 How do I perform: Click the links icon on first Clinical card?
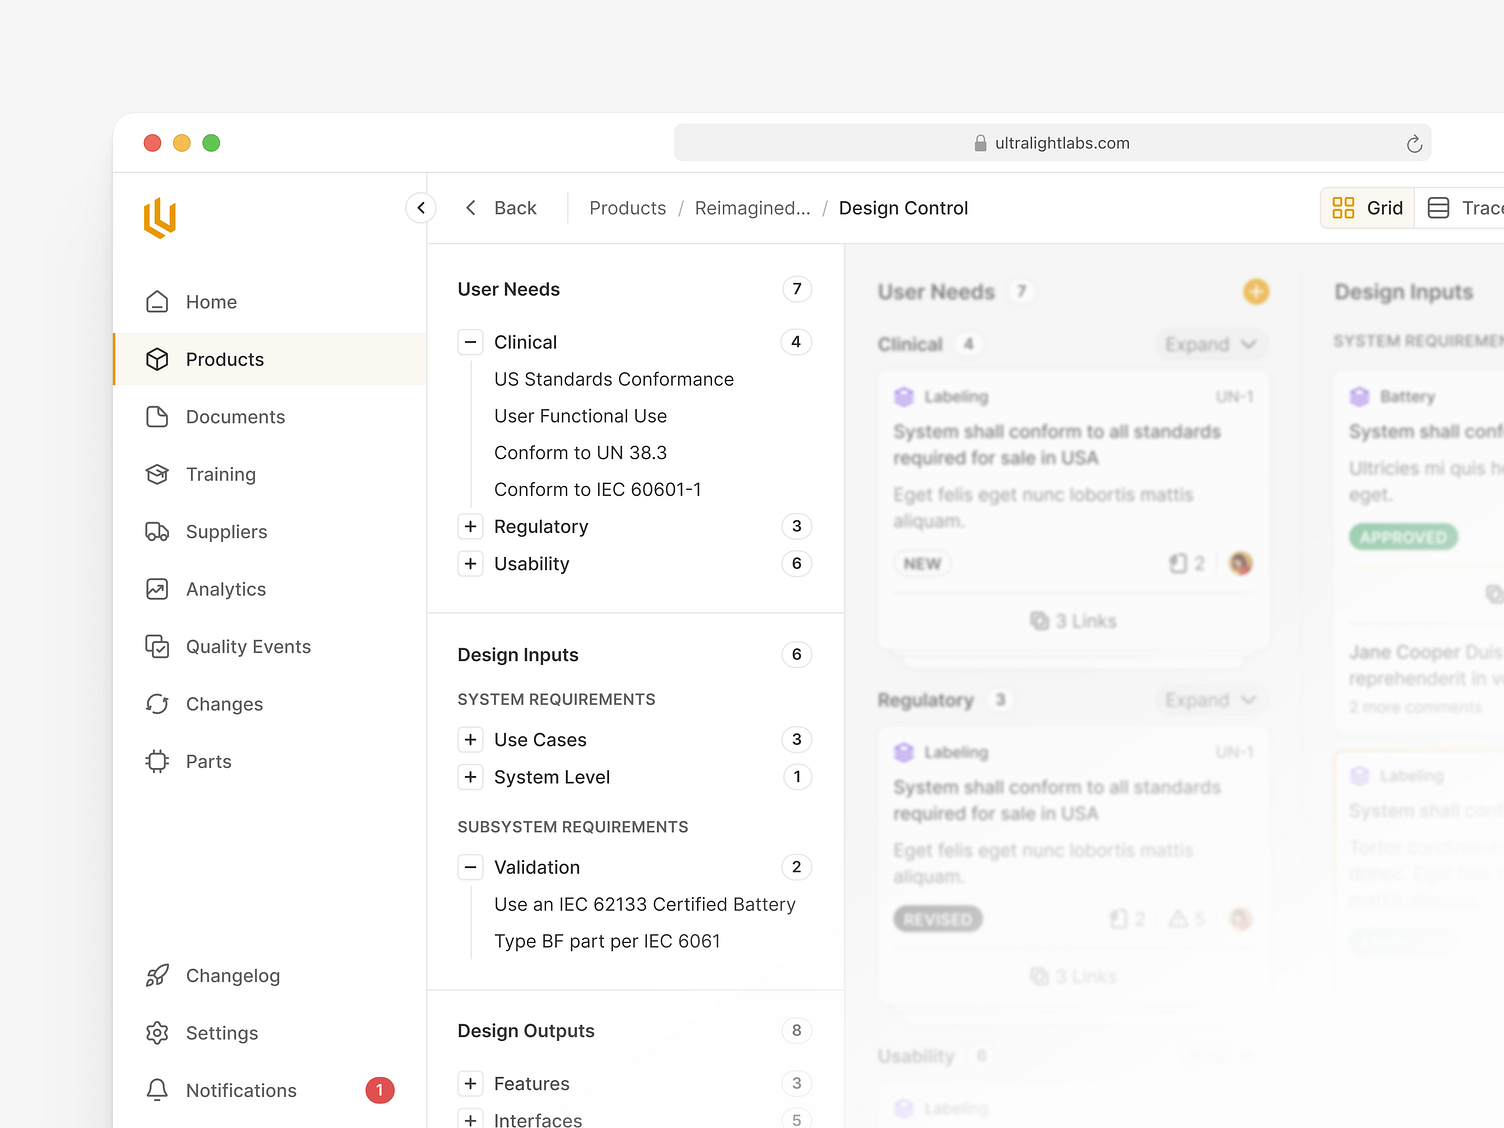tap(1040, 621)
